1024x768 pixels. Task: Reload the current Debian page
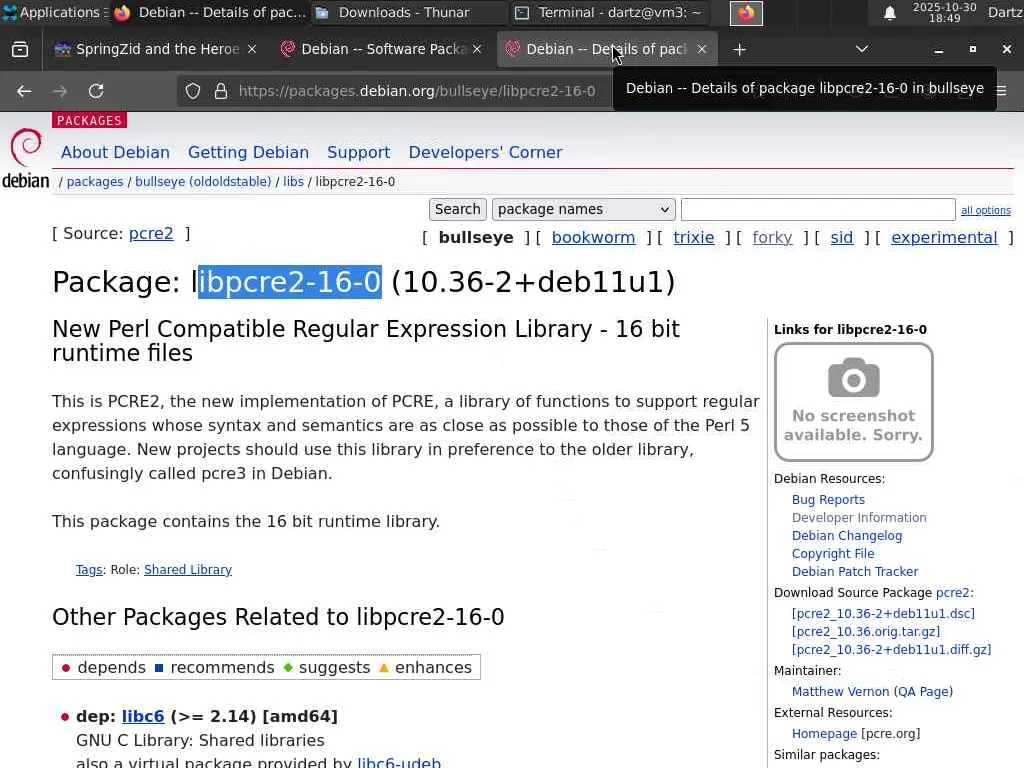[96, 91]
